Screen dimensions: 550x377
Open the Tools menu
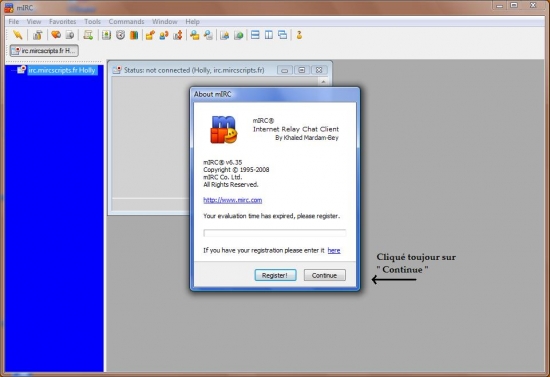pos(92,22)
